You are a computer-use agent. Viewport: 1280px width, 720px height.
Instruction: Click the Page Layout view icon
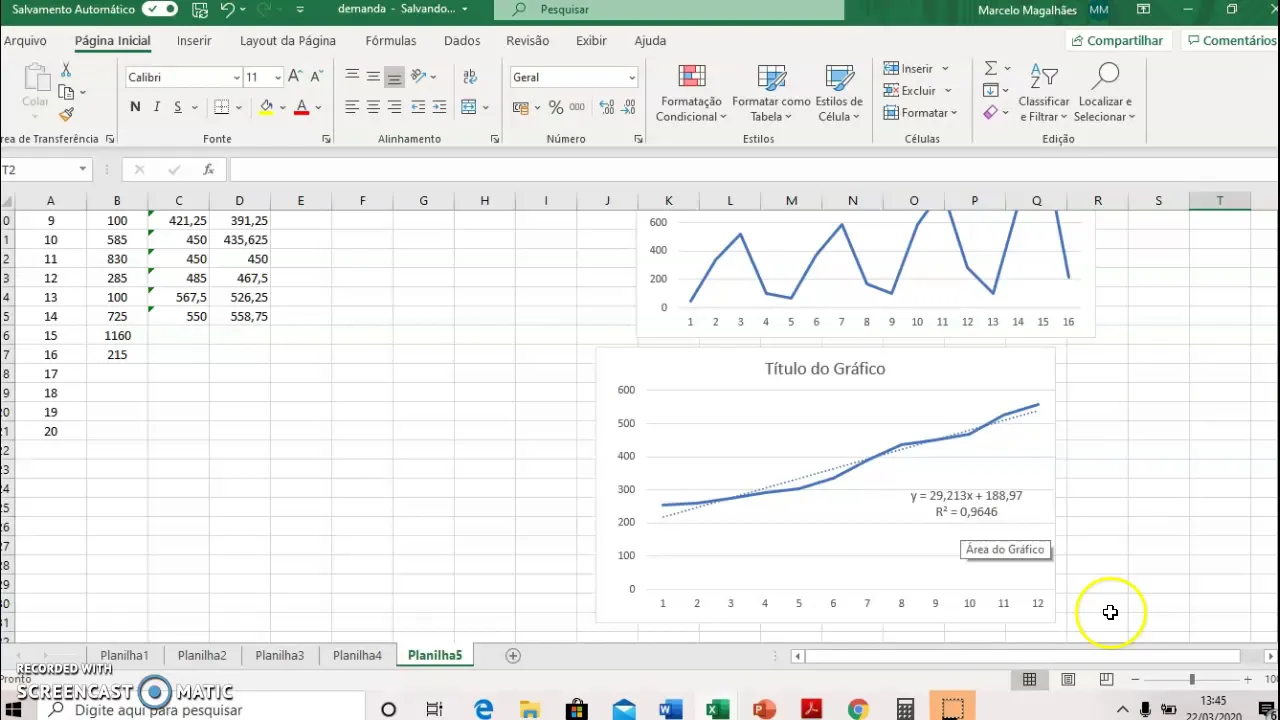(1067, 680)
